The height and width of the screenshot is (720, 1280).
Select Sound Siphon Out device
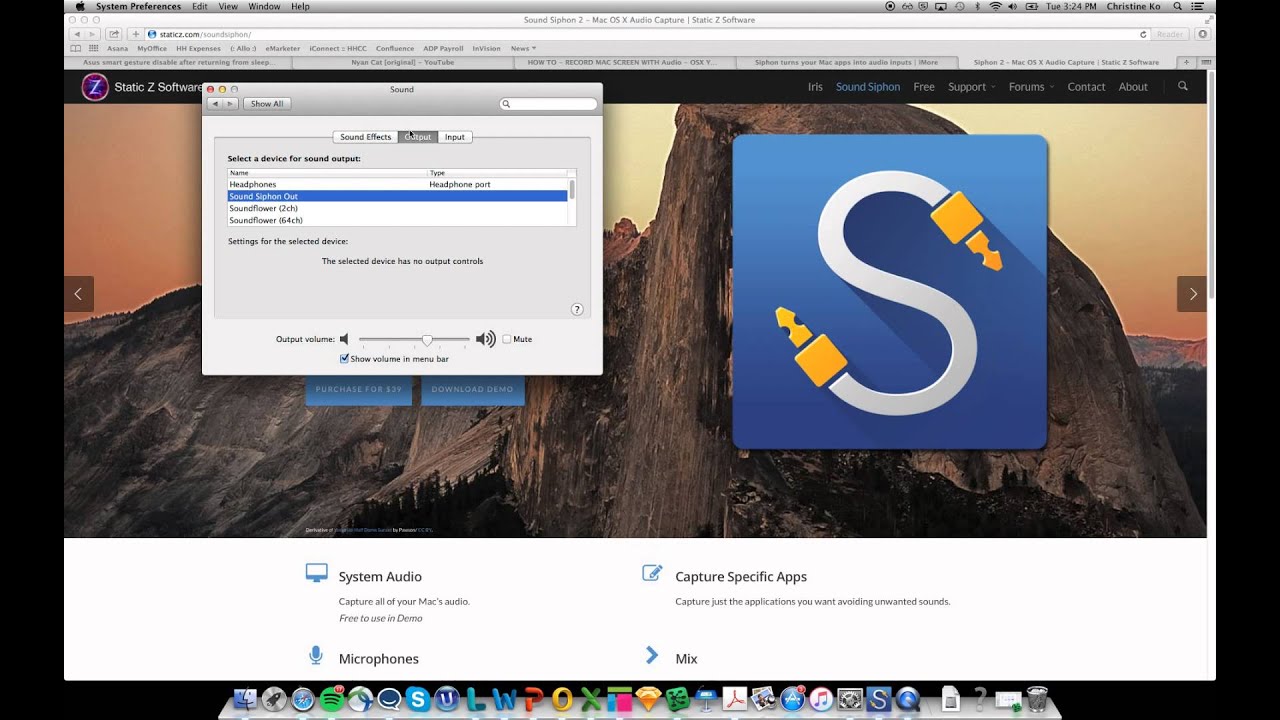tap(397, 196)
